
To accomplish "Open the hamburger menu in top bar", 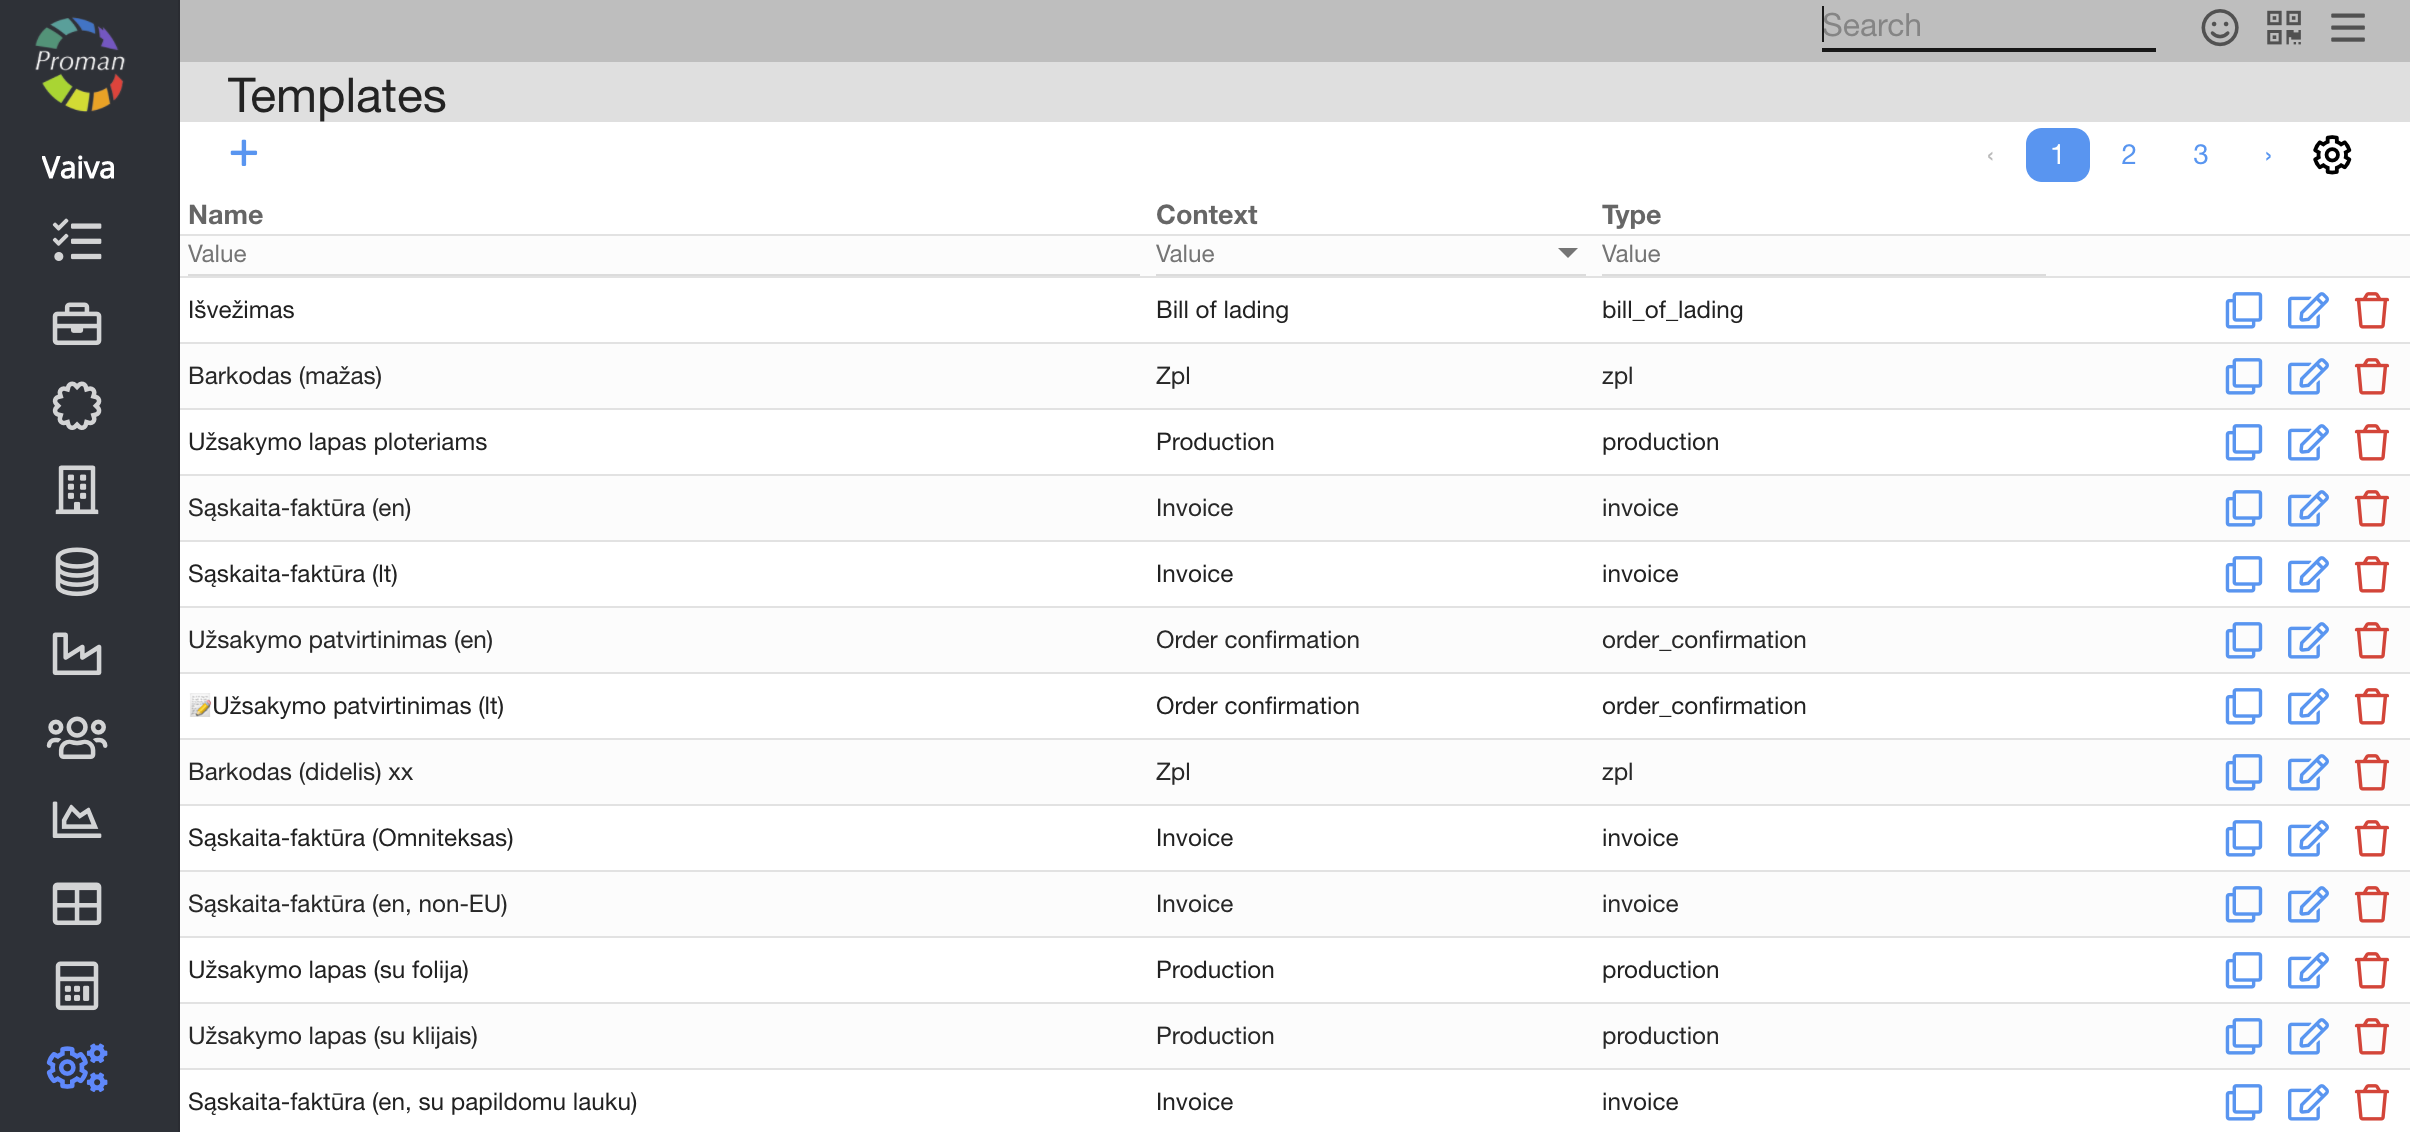I will coord(2347,27).
